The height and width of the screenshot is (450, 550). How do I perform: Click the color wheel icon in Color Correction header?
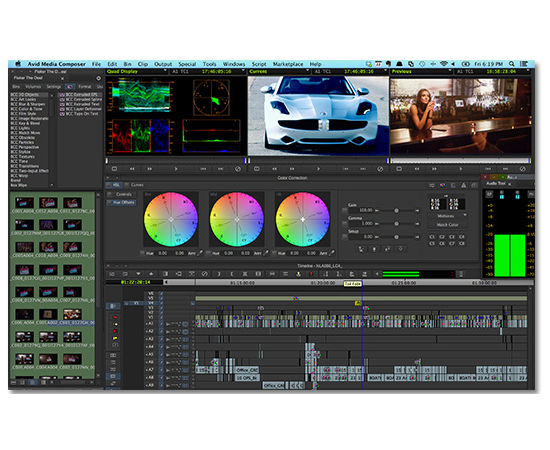pyautogui.click(x=443, y=185)
